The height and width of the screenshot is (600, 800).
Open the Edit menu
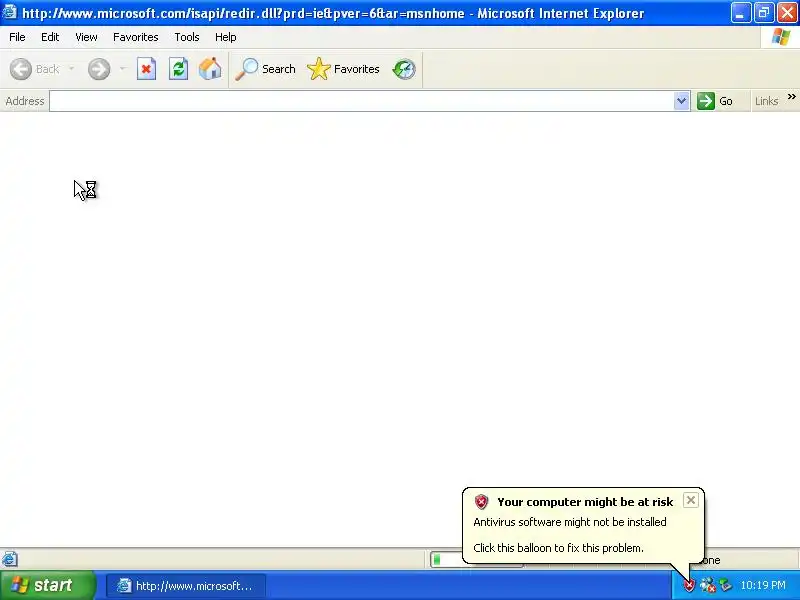(x=50, y=37)
